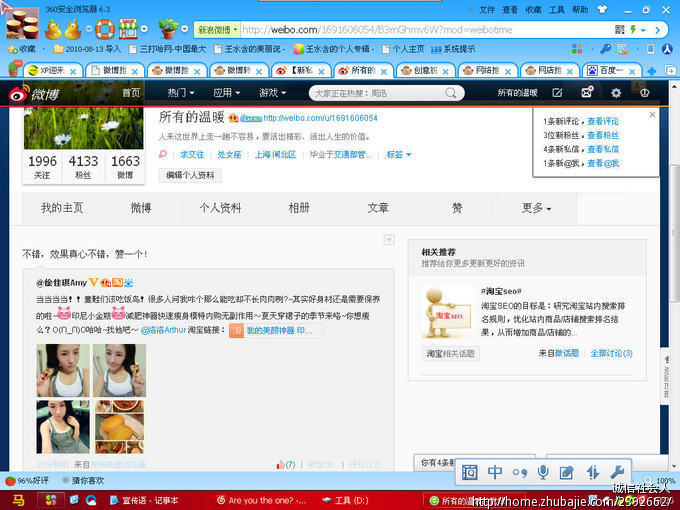This screenshot has width=680, height=510.
Task: Expand the 游戏 dropdown menu
Action: (x=272, y=93)
